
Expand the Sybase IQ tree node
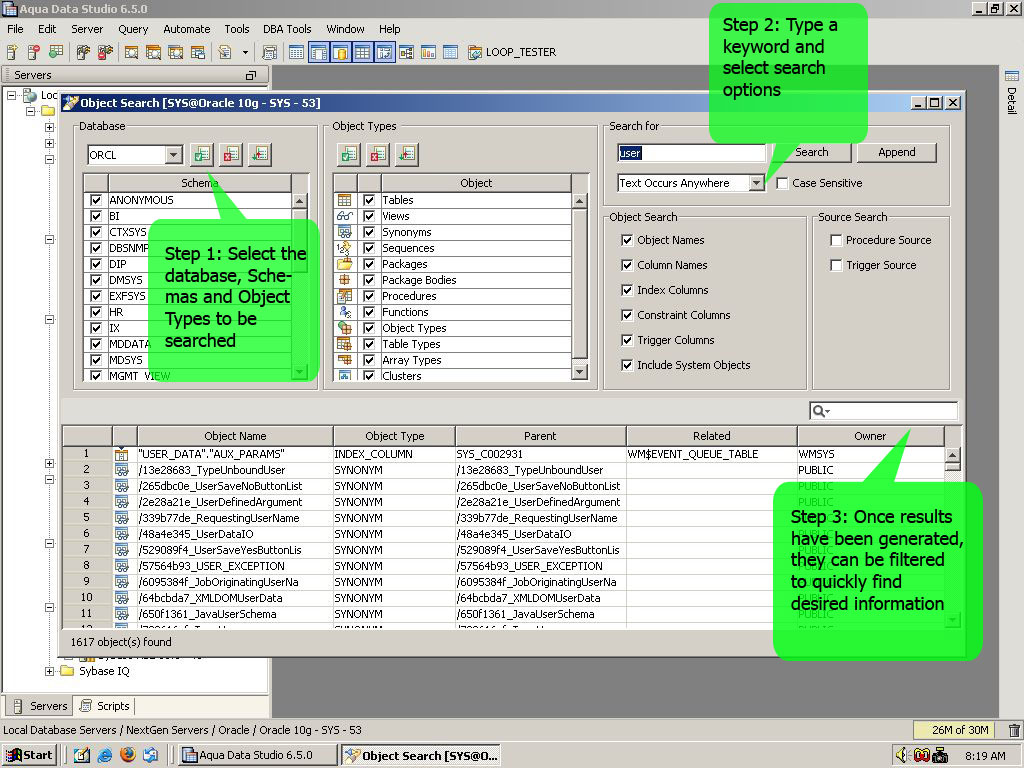pos(50,671)
